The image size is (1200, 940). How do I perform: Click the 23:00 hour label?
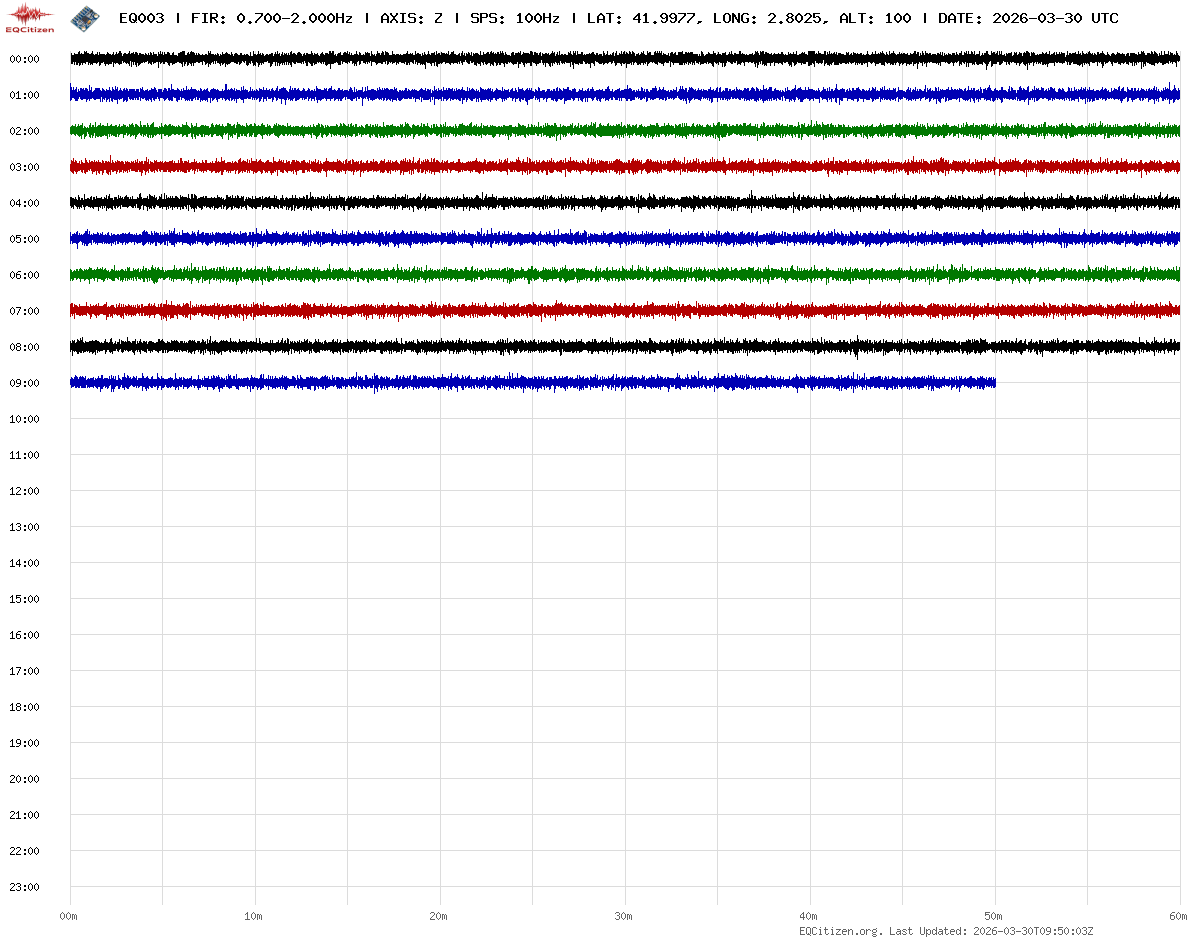[x=24, y=887]
